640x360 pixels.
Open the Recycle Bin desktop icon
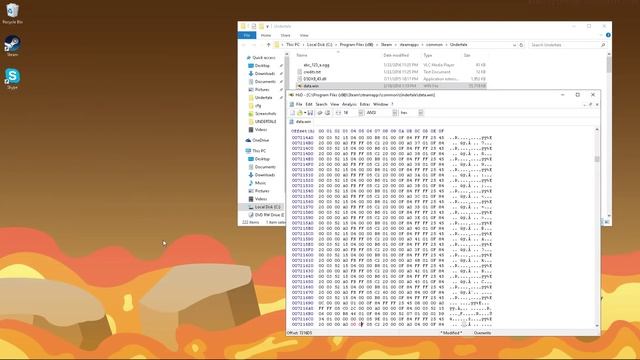[x=12, y=13]
